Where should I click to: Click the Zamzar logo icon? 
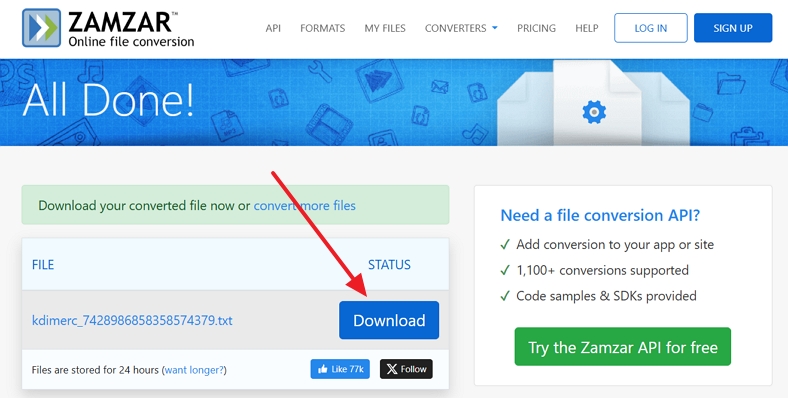(x=41, y=28)
